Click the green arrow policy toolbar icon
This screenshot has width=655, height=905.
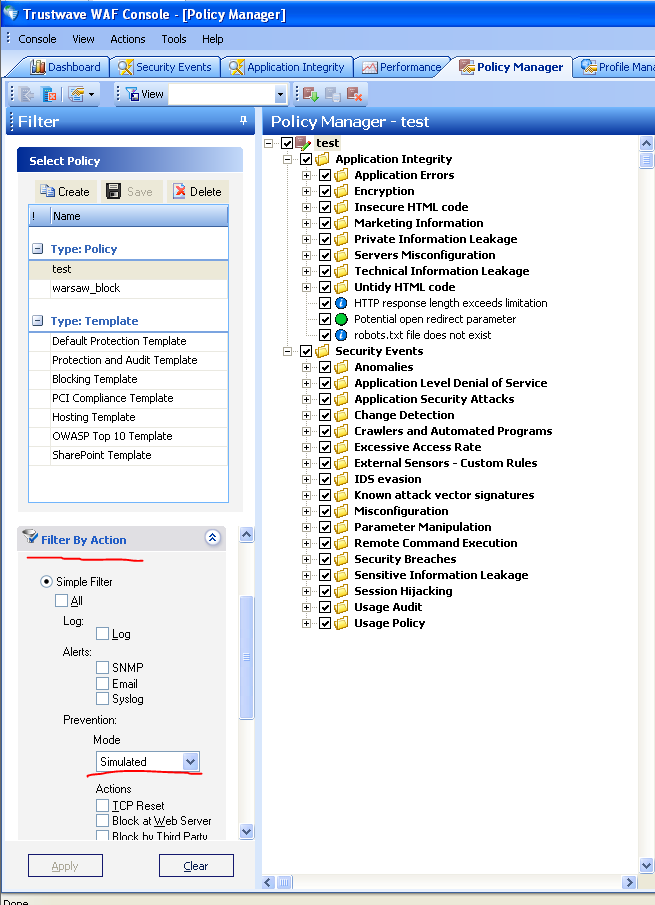(x=309, y=94)
